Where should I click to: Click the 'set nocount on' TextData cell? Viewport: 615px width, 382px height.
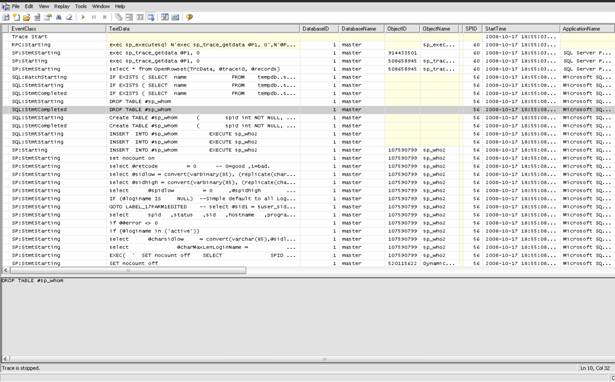[x=202, y=158]
